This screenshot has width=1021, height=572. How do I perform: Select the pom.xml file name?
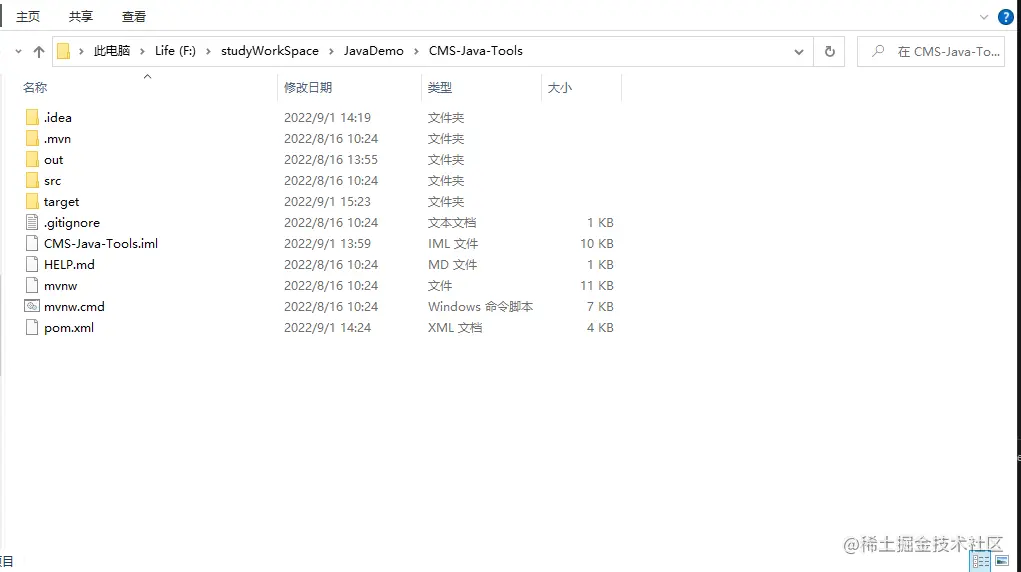click(x=69, y=328)
